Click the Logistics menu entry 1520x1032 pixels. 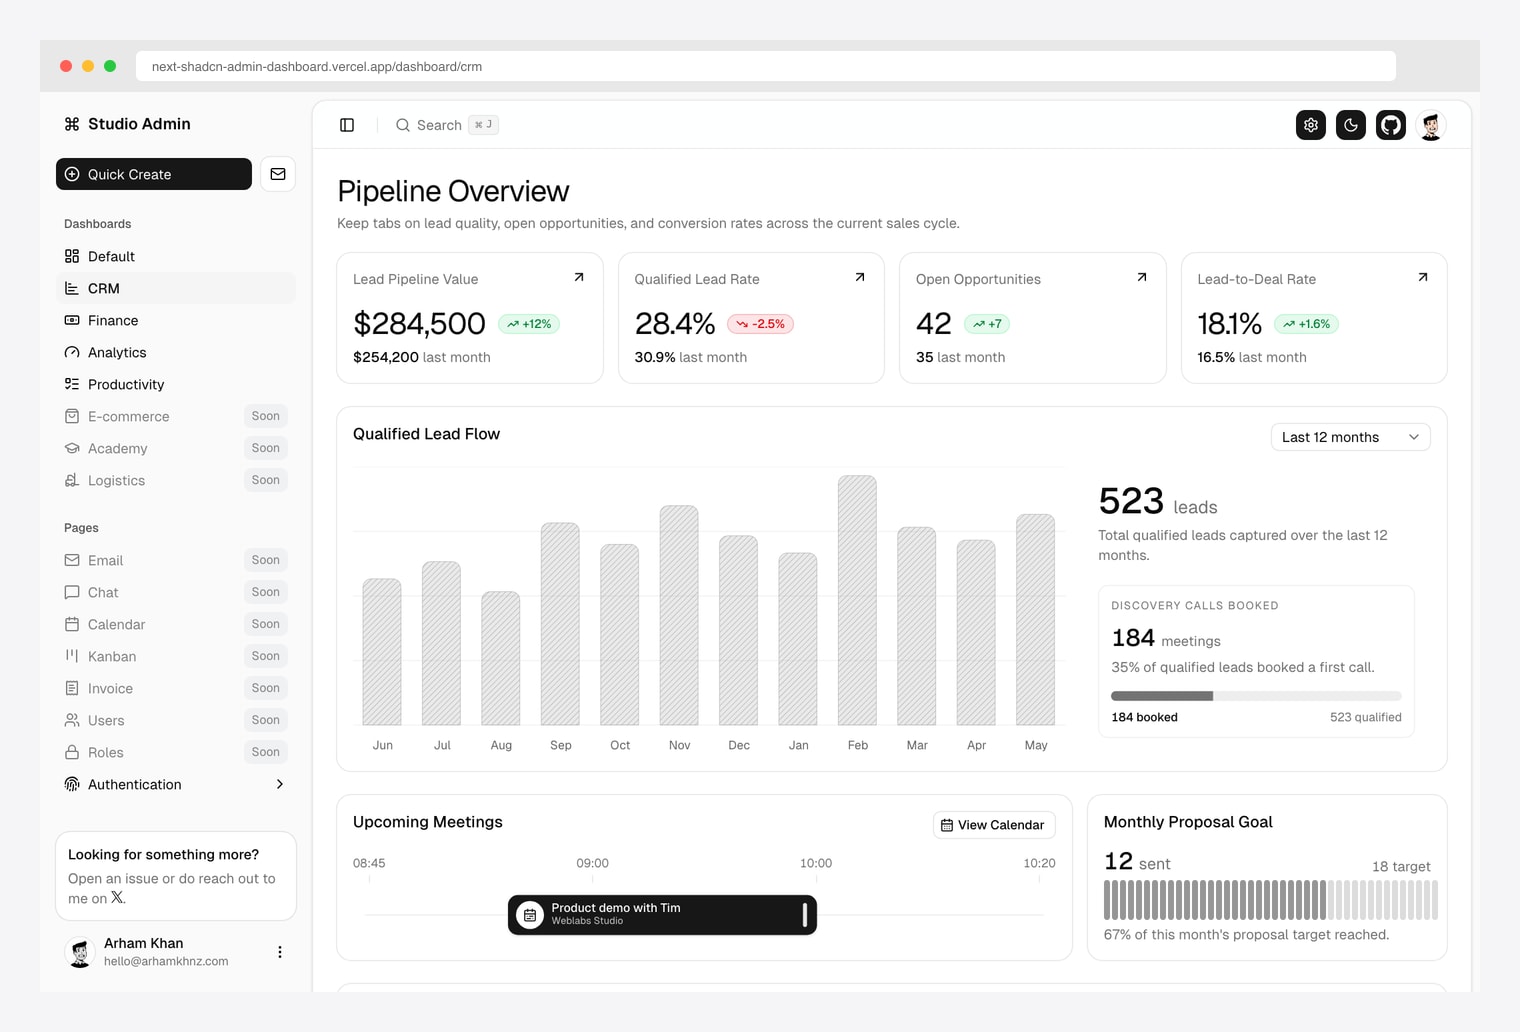tap(176, 480)
